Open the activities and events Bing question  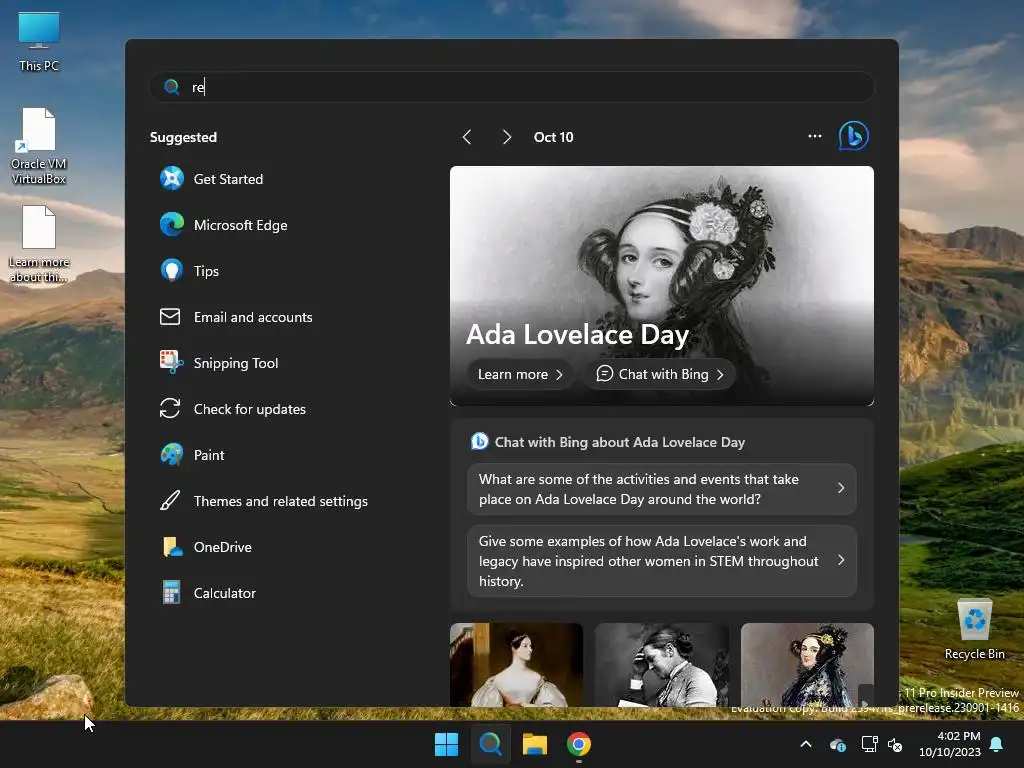pyautogui.click(x=662, y=489)
